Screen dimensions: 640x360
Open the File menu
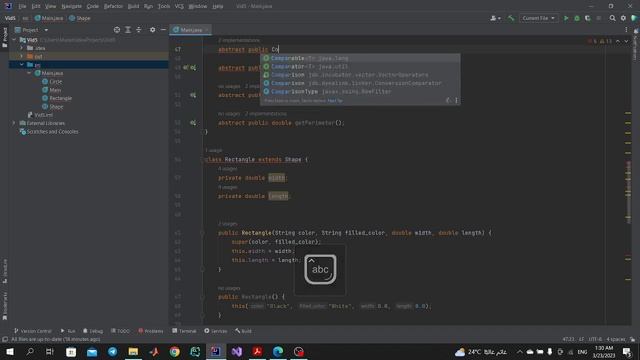pos(22,6)
